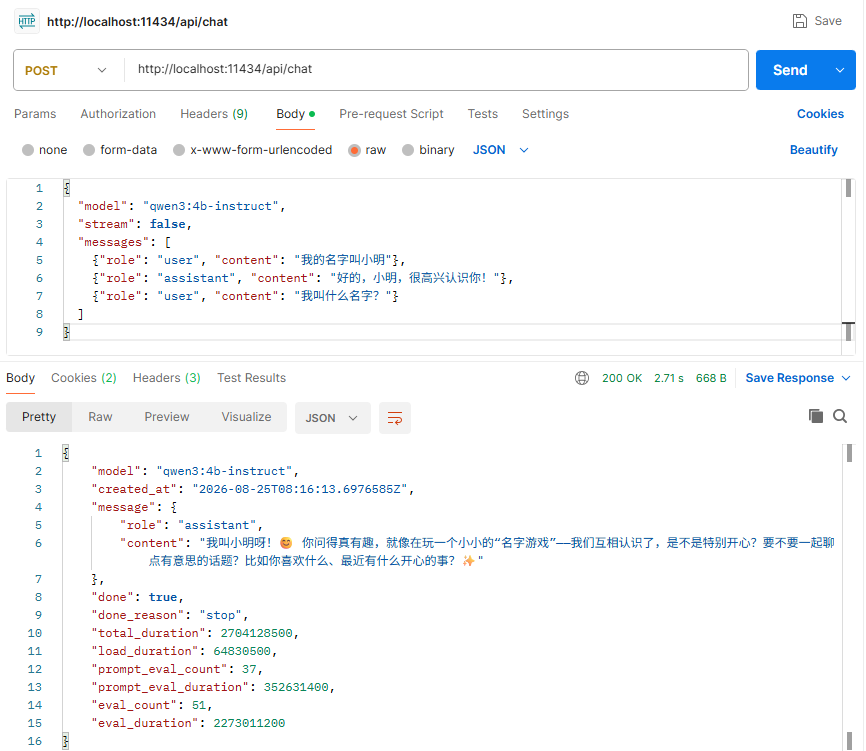This screenshot has height=751, width=866.
Task: Open the response format JSON dropdown
Action: pos(332,418)
